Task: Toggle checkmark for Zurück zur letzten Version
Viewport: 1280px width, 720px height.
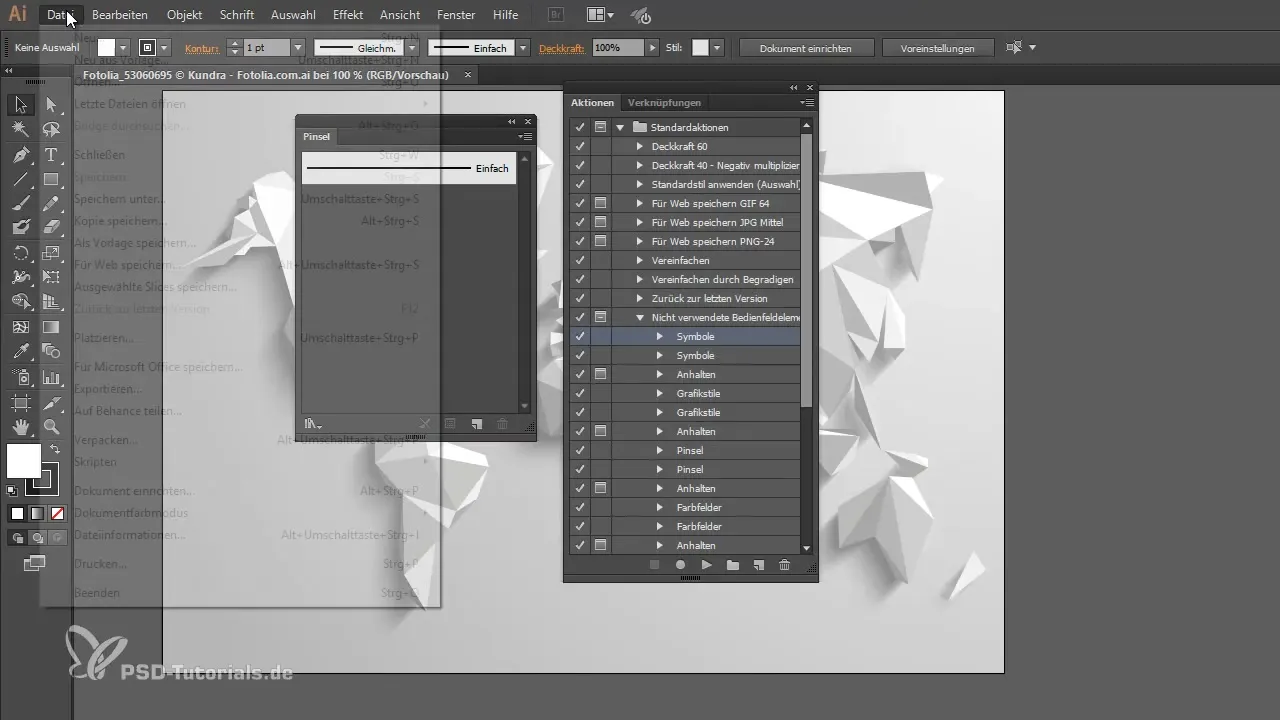Action: [579, 298]
